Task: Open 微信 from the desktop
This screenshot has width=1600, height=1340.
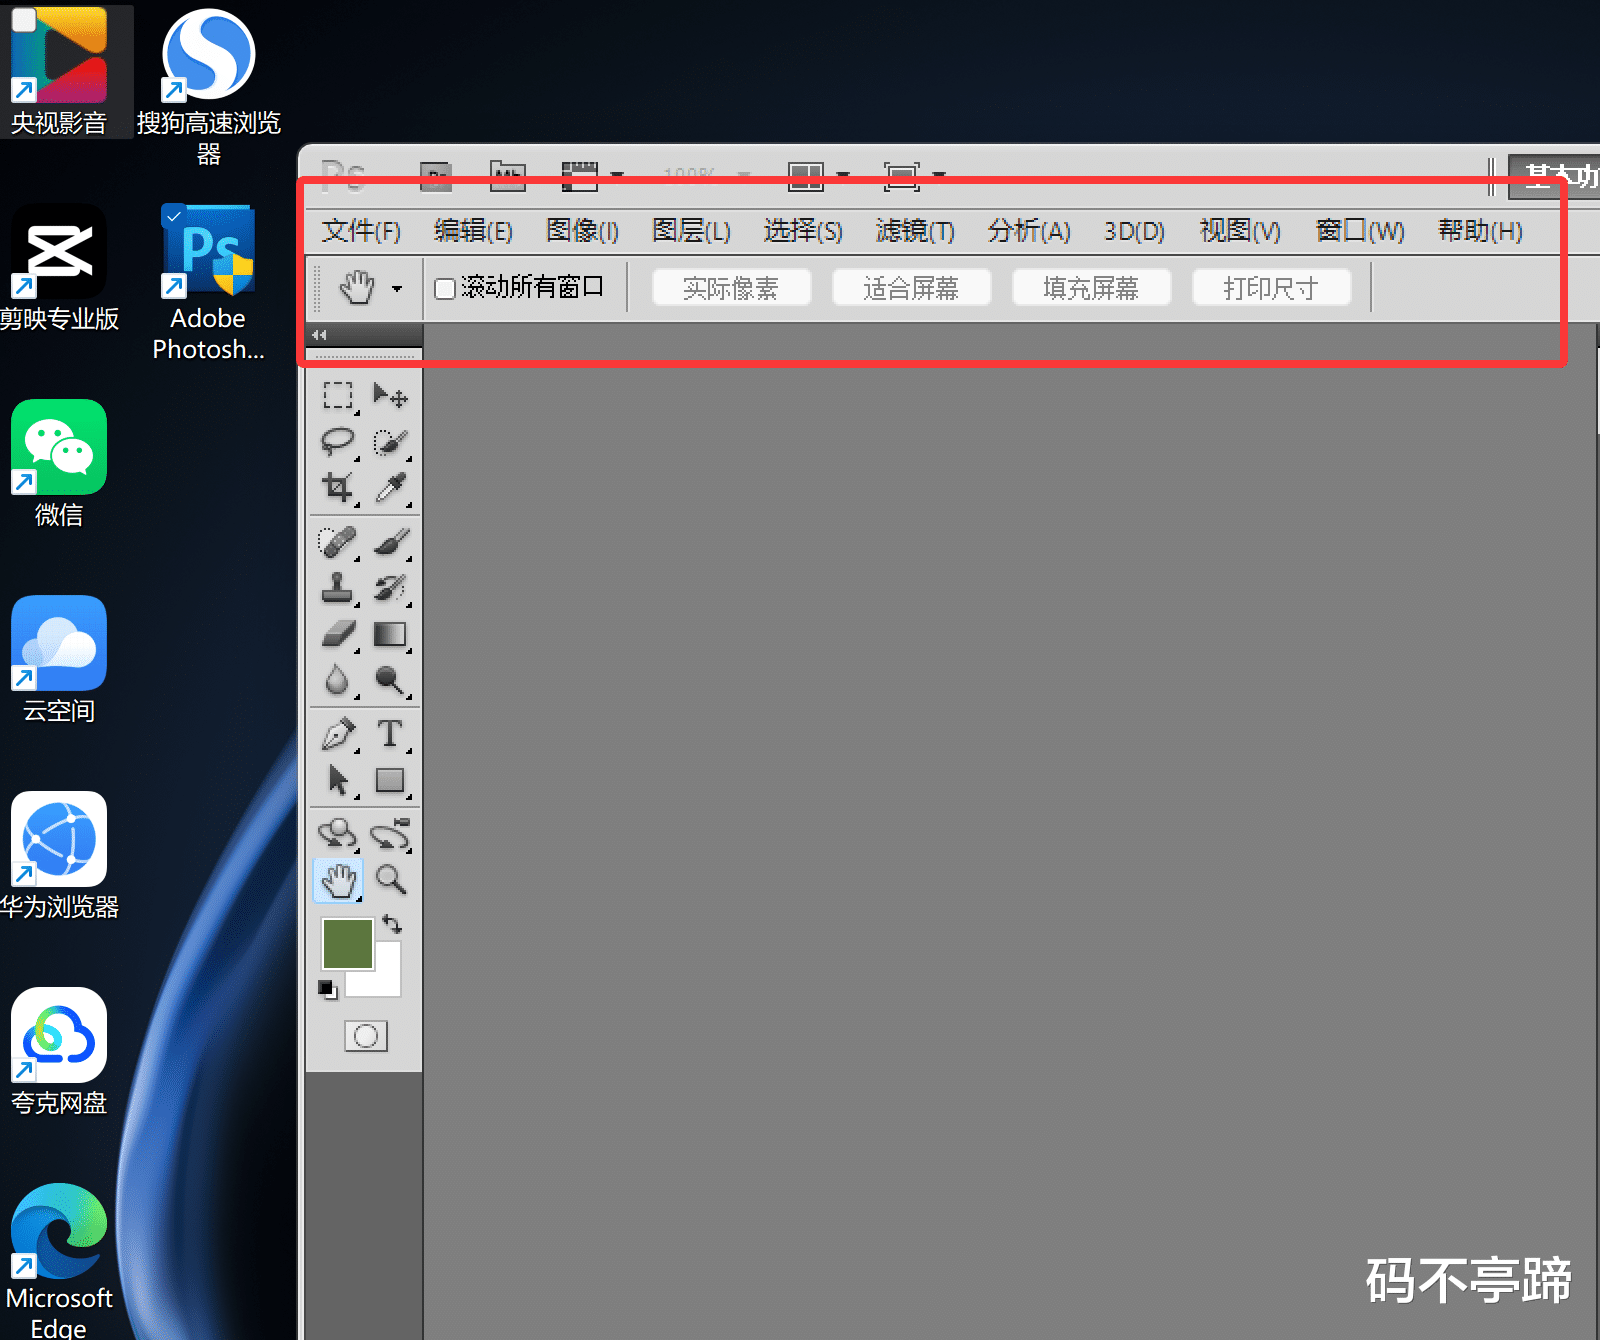Action: coord(59,464)
